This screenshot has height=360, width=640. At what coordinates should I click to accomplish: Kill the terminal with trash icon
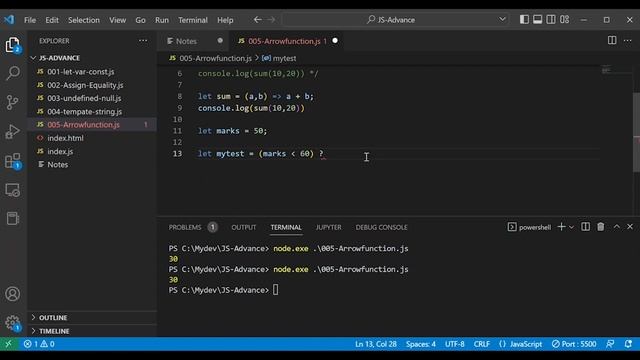(600, 227)
